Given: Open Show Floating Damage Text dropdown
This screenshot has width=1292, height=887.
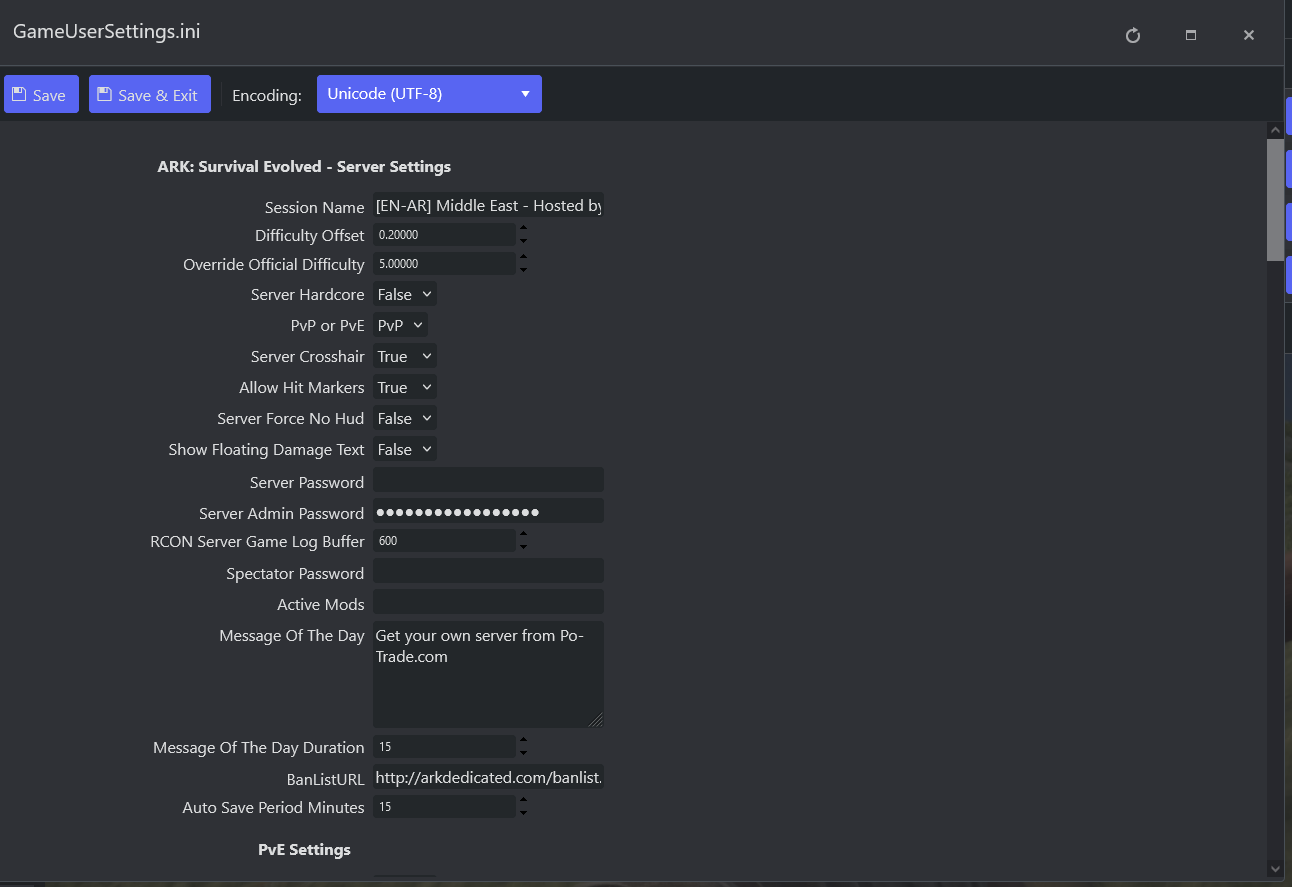Looking at the screenshot, I should click(404, 449).
